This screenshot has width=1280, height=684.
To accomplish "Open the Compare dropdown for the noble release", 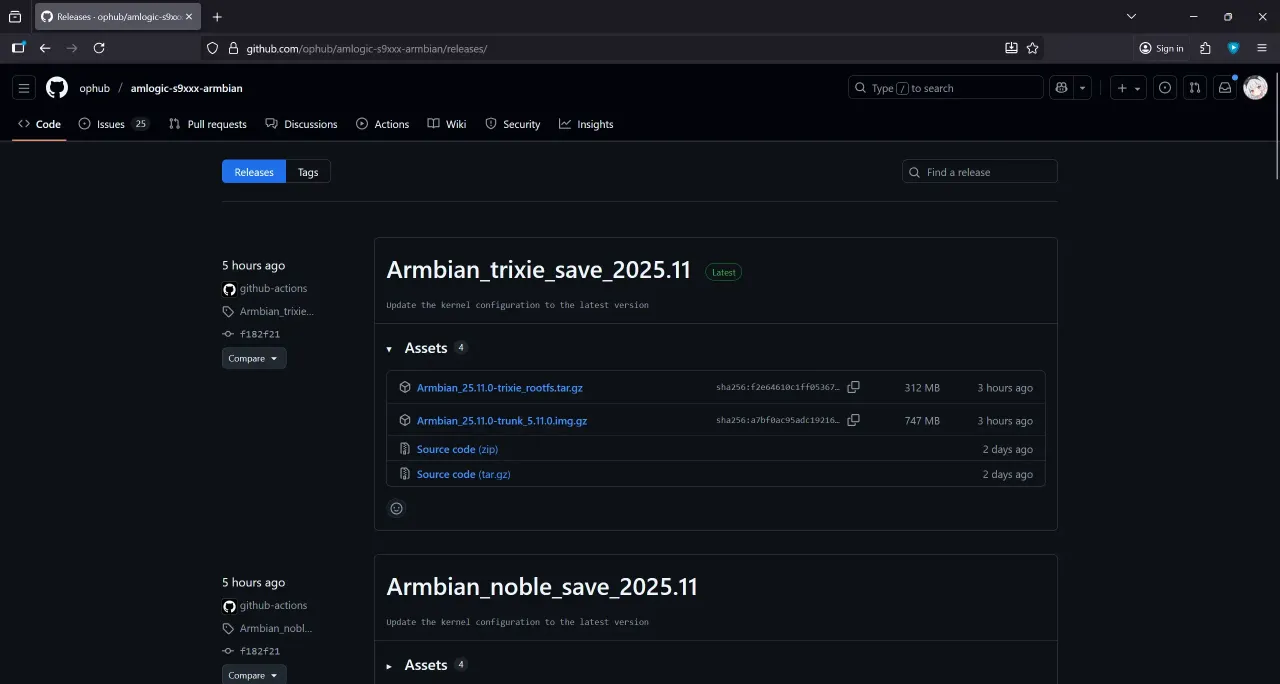I will [254, 675].
